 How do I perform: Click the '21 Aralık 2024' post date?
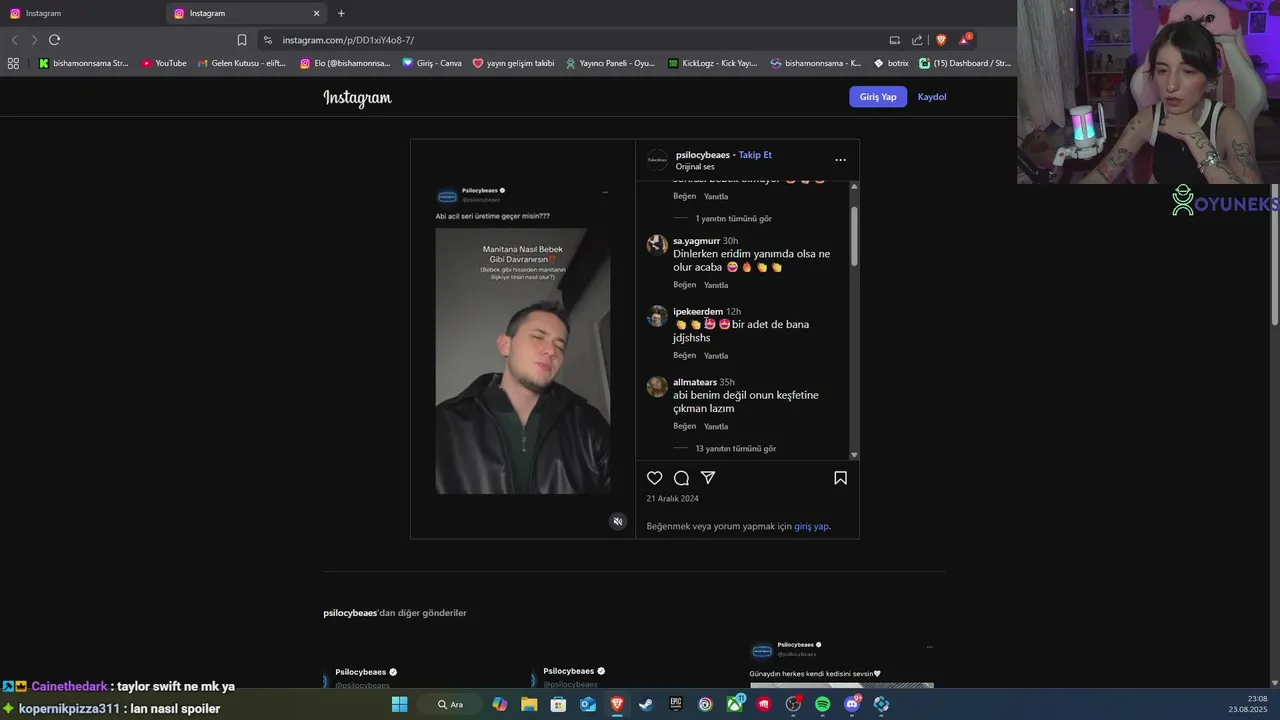[672, 498]
